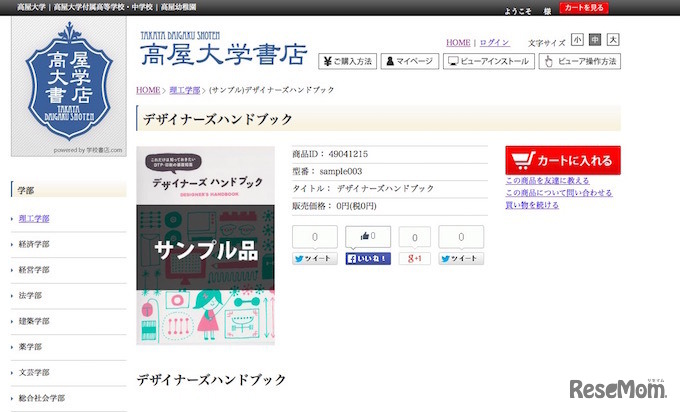Image resolution: width=680 pixels, height=412 pixels.
Task: Click 買い物を続ける link
Action: click(532, 205)
